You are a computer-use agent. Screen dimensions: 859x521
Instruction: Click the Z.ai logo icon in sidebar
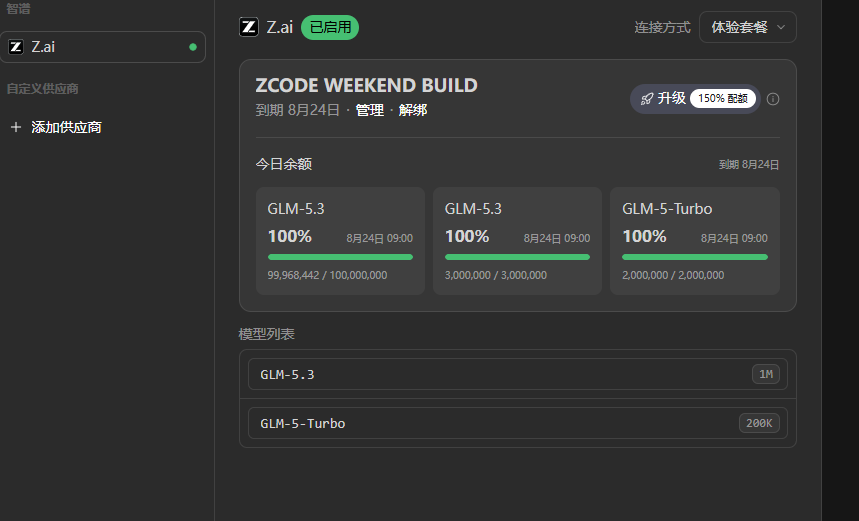[x=16, y=47]
